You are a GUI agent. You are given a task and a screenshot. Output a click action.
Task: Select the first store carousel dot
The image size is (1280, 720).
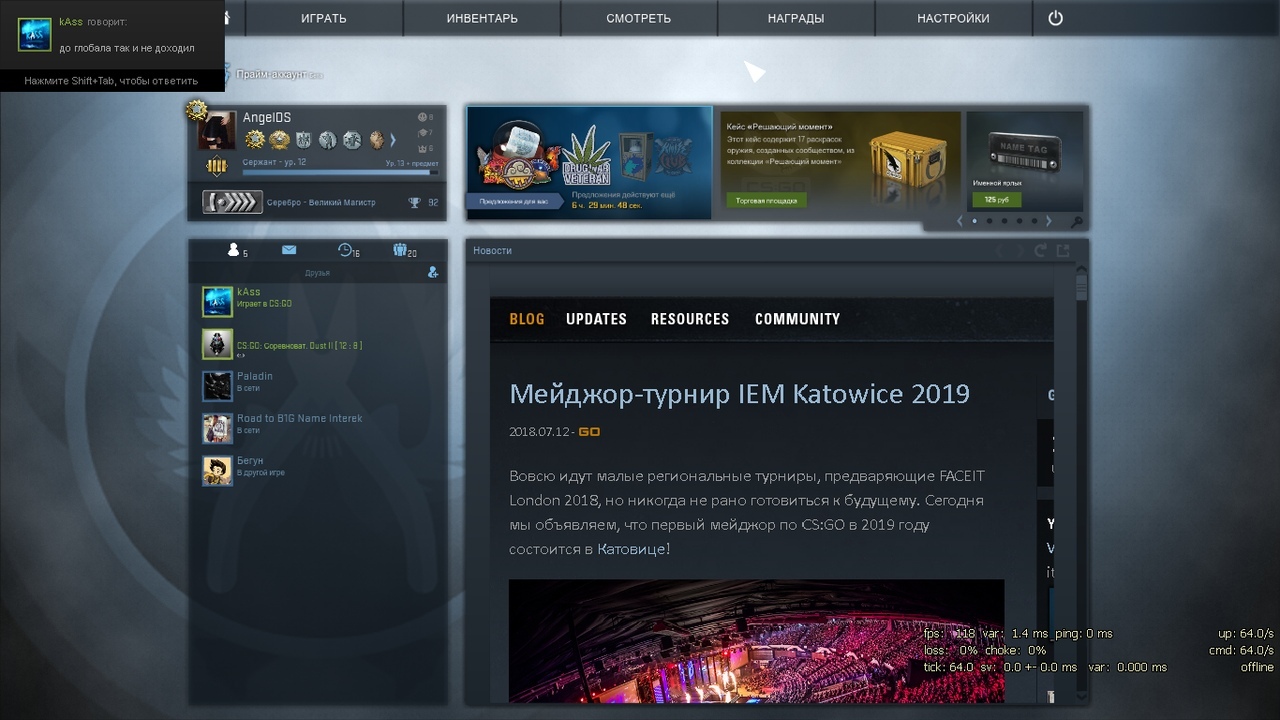975,221
